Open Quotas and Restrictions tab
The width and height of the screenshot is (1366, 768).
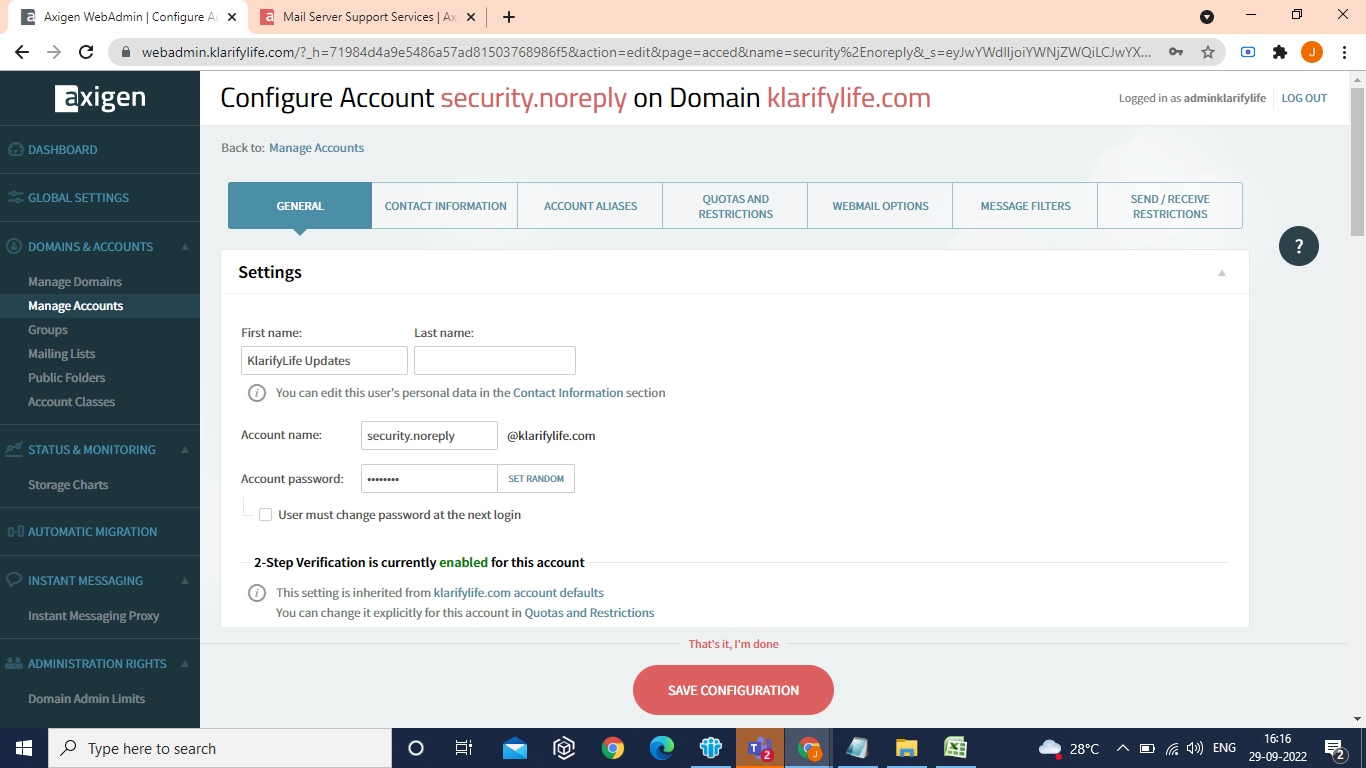click(735, 206)
